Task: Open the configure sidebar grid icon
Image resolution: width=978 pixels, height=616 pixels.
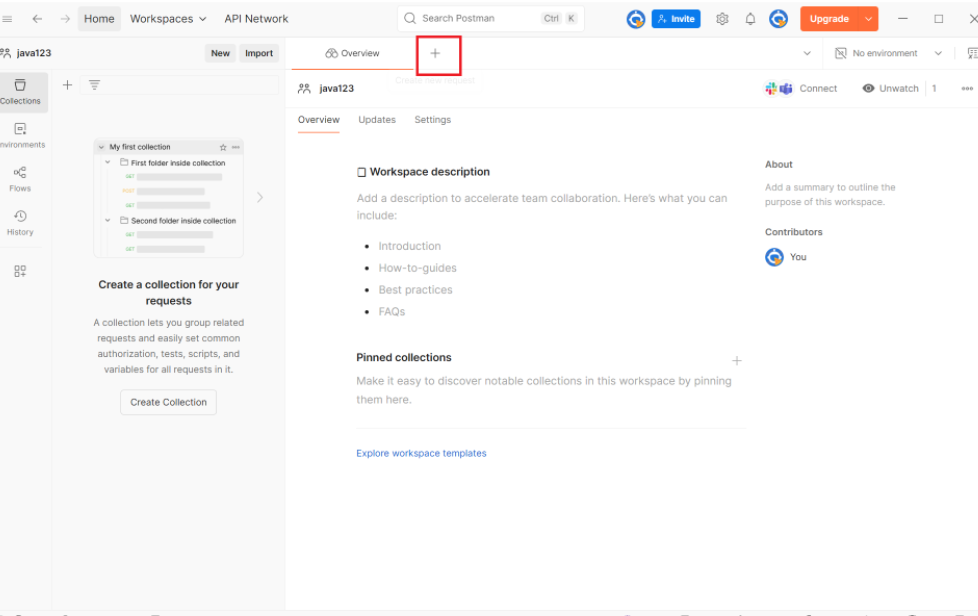Action: [x=20, y=271]
